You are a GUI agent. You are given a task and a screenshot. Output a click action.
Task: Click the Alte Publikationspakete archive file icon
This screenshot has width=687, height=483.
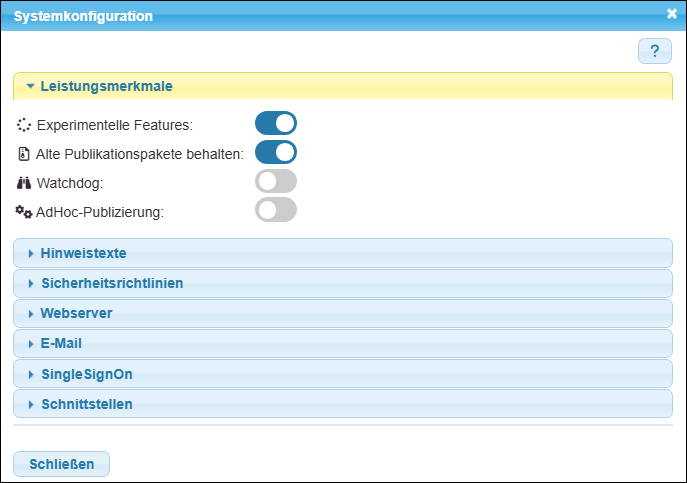24,154
